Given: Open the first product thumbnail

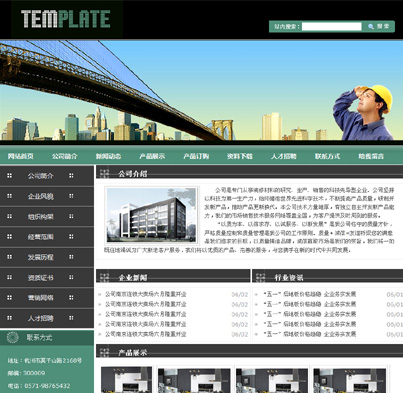Looking at the screenshot, I should (x=126, y=380).
